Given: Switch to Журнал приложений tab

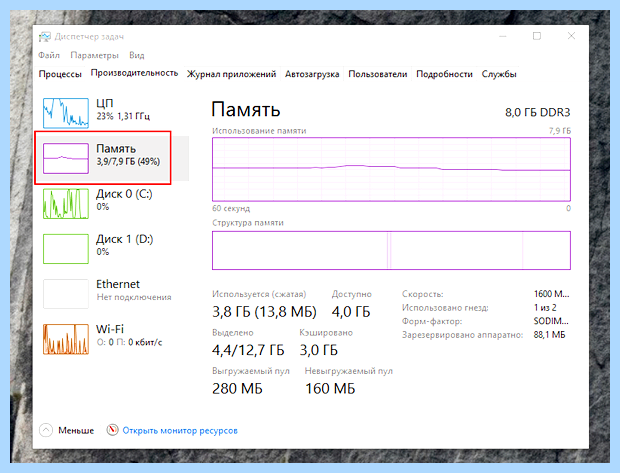Looking at the screenshot, I should (231, 74).
